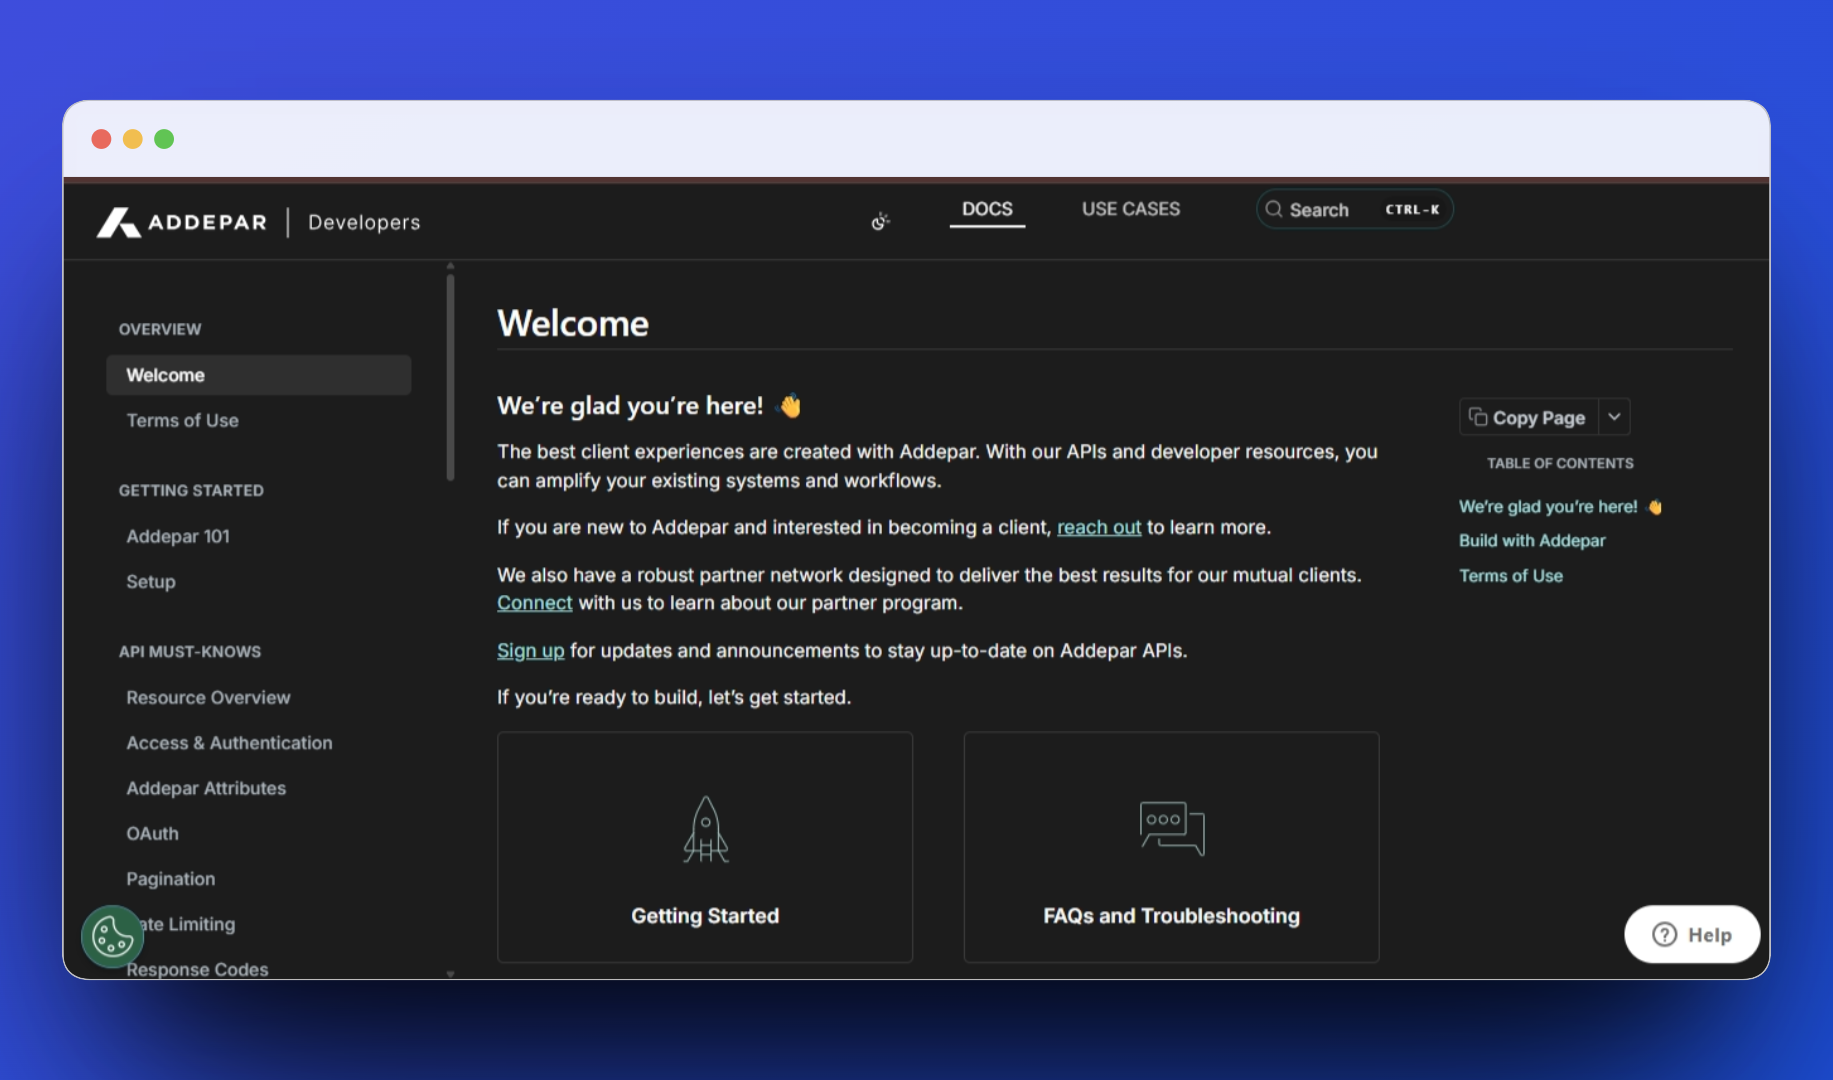Click the TABLE OF CONTENTS label
The height and width of the screenshot is (1080, 1833).
1560,463
